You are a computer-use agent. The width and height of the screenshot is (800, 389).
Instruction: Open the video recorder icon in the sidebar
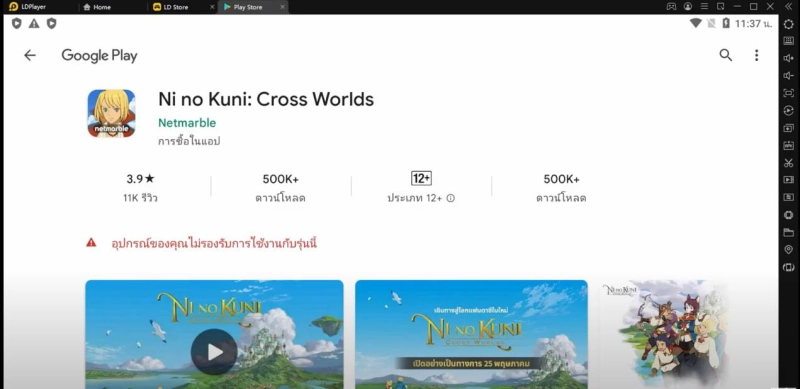tap(788, 180)
